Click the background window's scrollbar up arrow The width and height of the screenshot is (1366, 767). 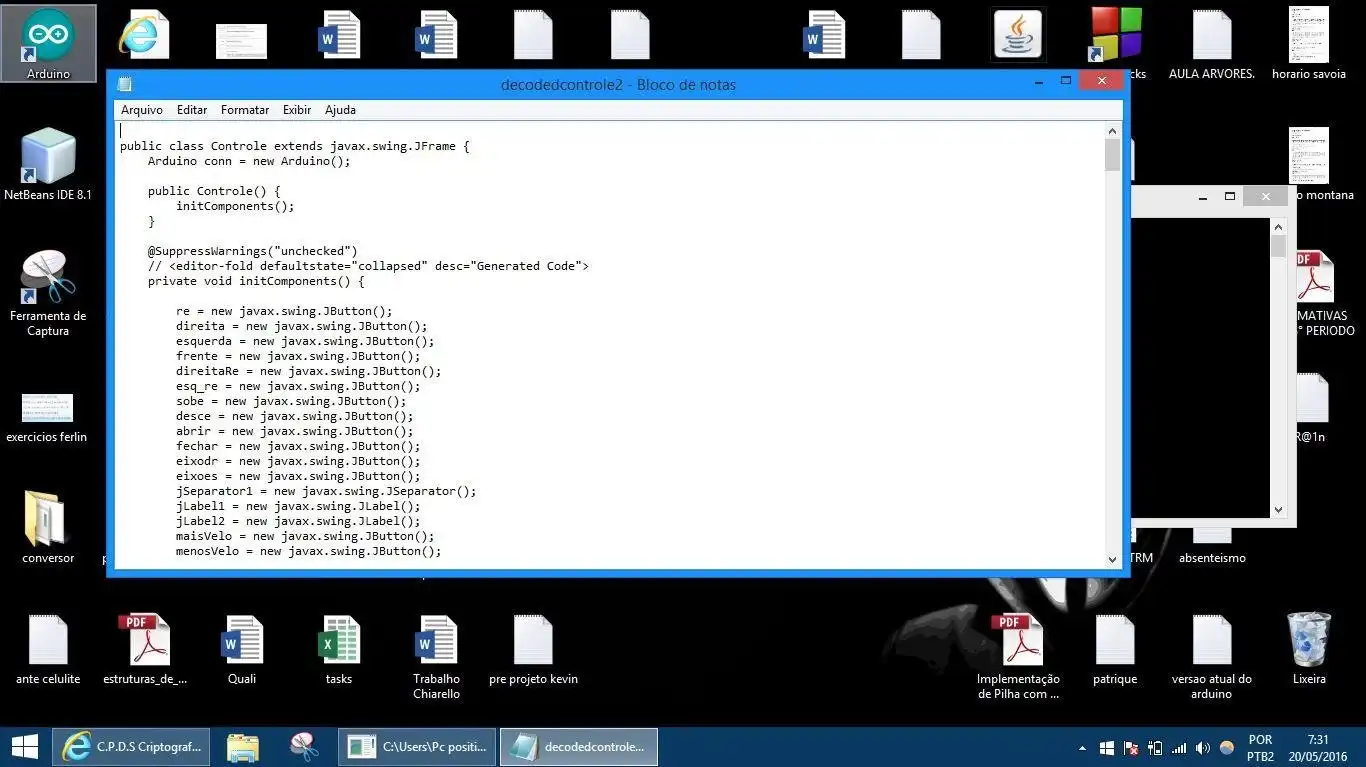coord(1278,227)
